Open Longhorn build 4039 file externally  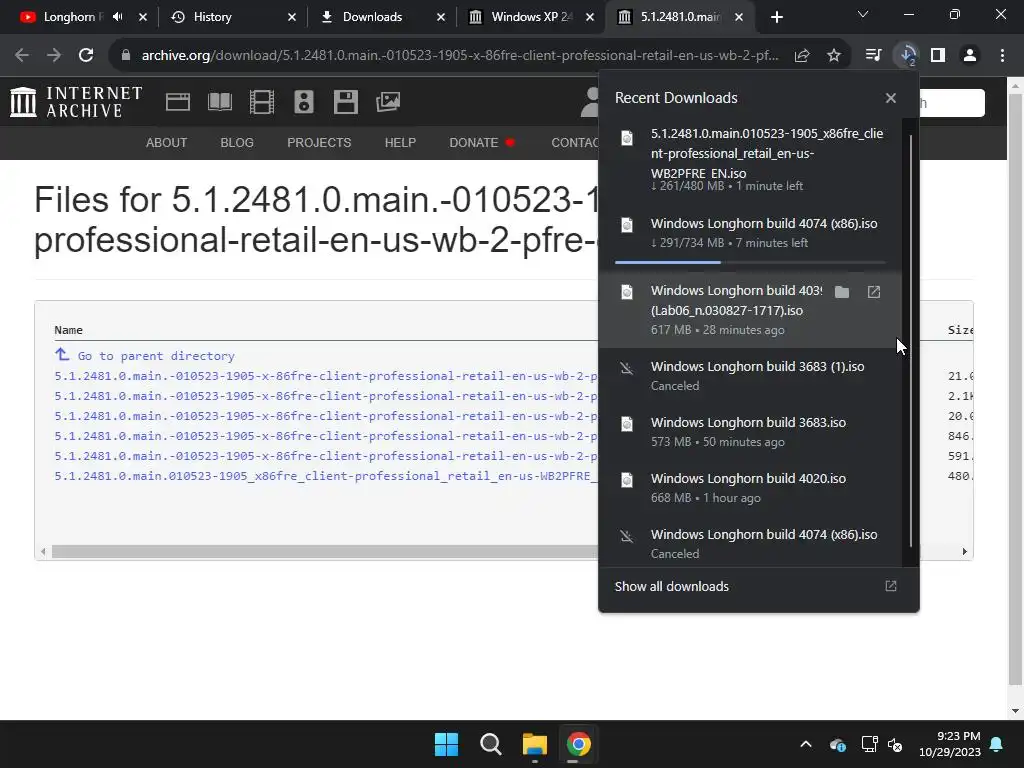(x=874, y=292)
